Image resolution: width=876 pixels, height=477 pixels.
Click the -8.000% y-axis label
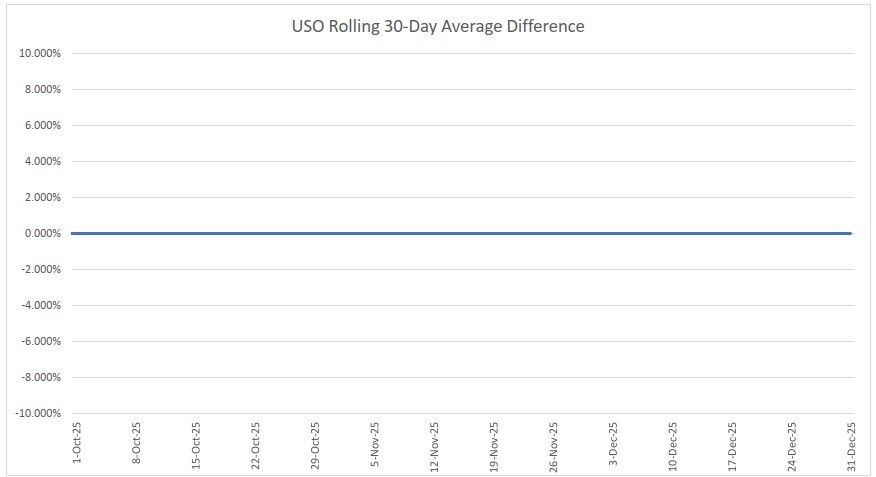40,377
